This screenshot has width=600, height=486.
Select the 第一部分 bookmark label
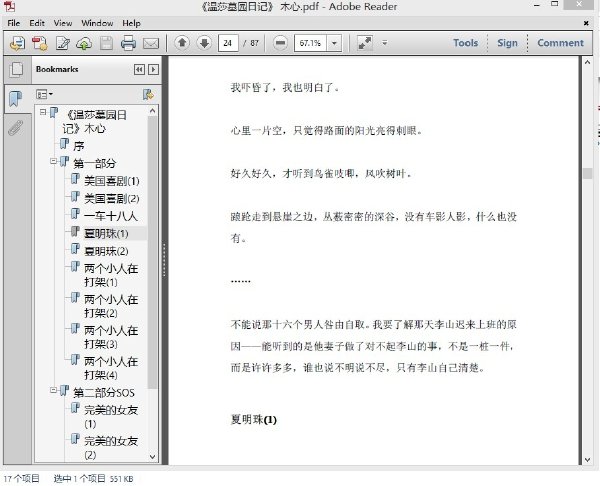[x=95, y=163]
